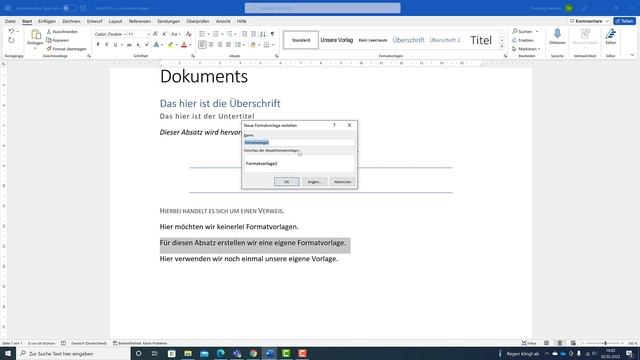Click the numbered list icon
Screen dimensions: 640x360
click(x=216, y=34)
